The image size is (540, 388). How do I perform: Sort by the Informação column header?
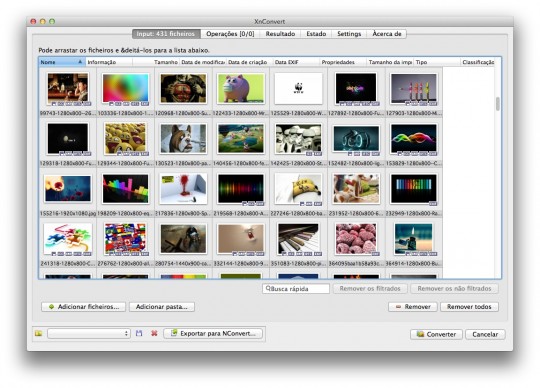108,62
